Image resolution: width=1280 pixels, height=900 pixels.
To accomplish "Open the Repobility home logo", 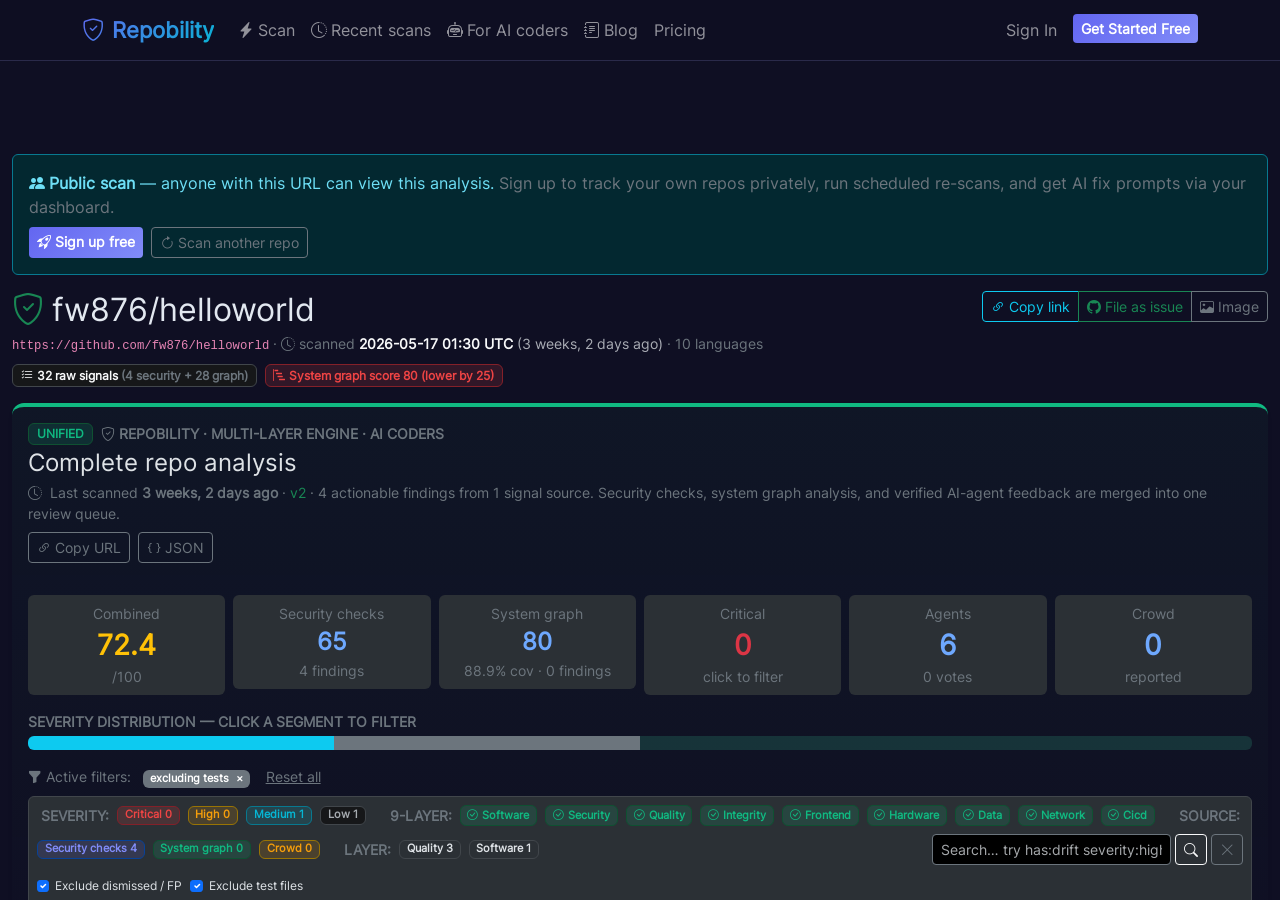I will [x=148, y=30].
